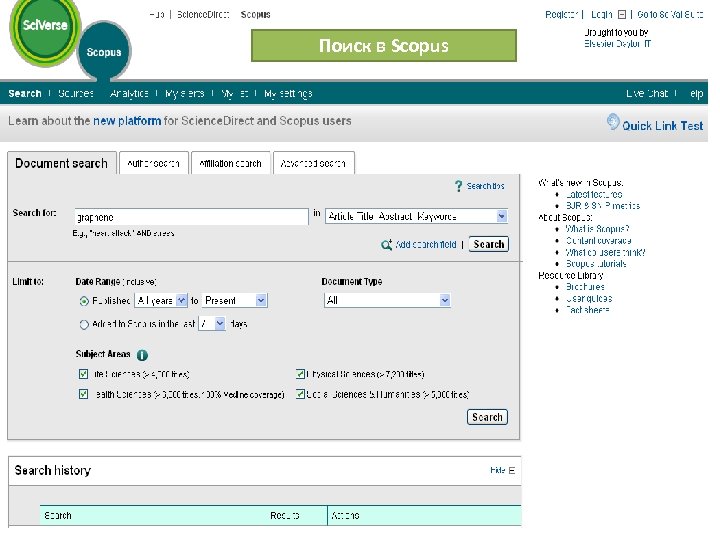Click the Search button below Subject Areas
The image size is (720, 540).
click(x=487, y=417)
